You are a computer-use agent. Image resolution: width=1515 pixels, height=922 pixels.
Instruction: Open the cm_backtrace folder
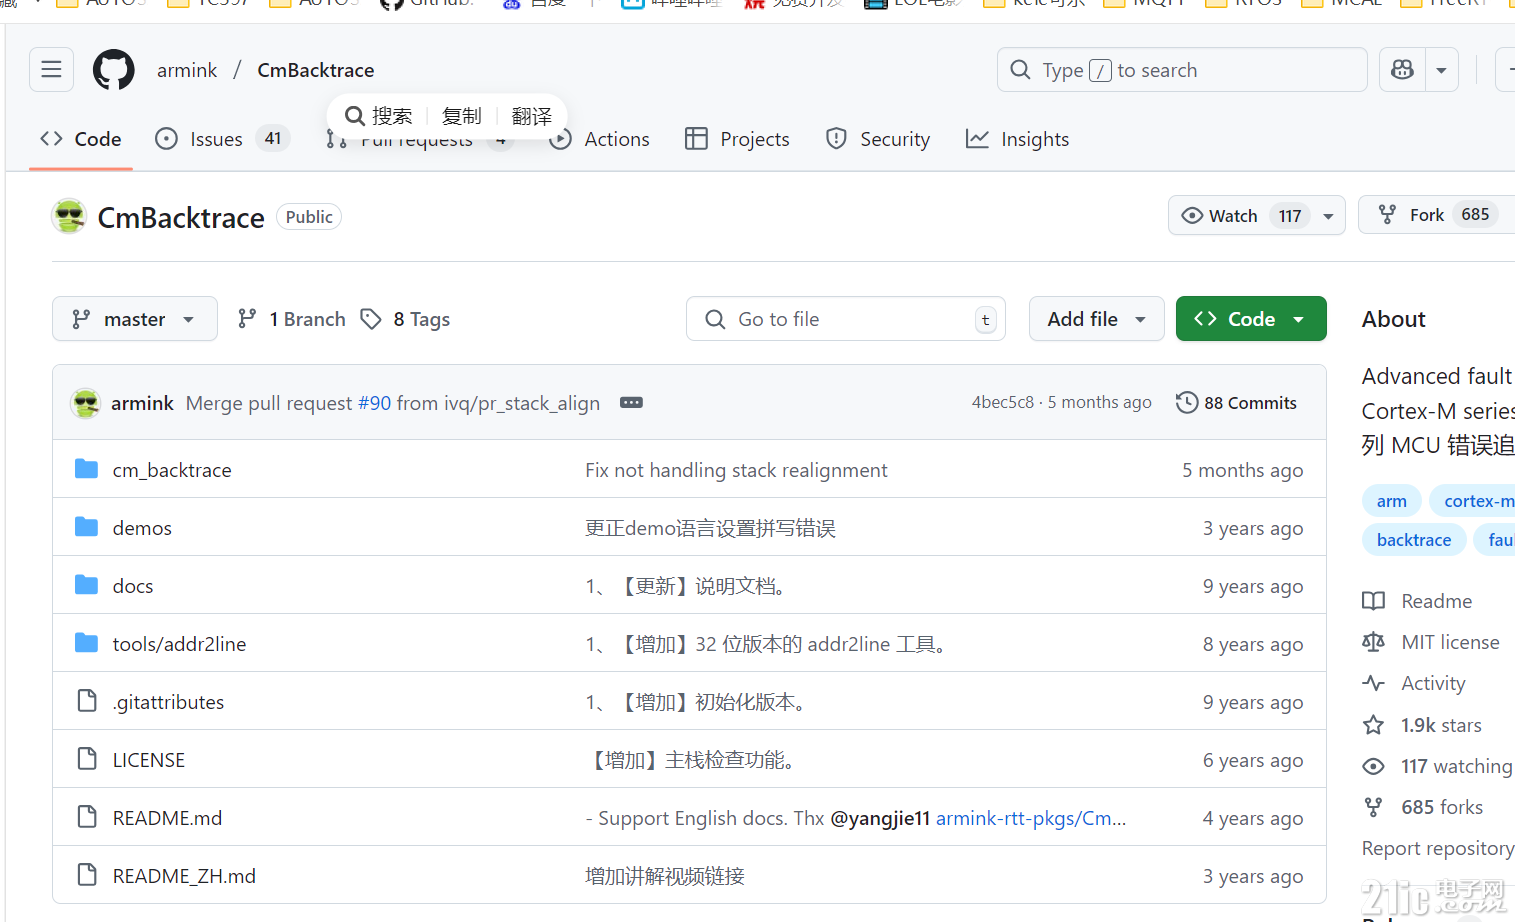(x=172, y=470)
